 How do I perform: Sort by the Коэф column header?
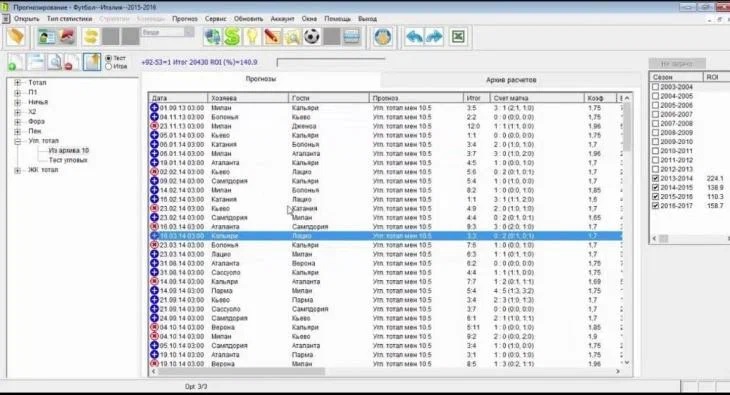(600, 98)
